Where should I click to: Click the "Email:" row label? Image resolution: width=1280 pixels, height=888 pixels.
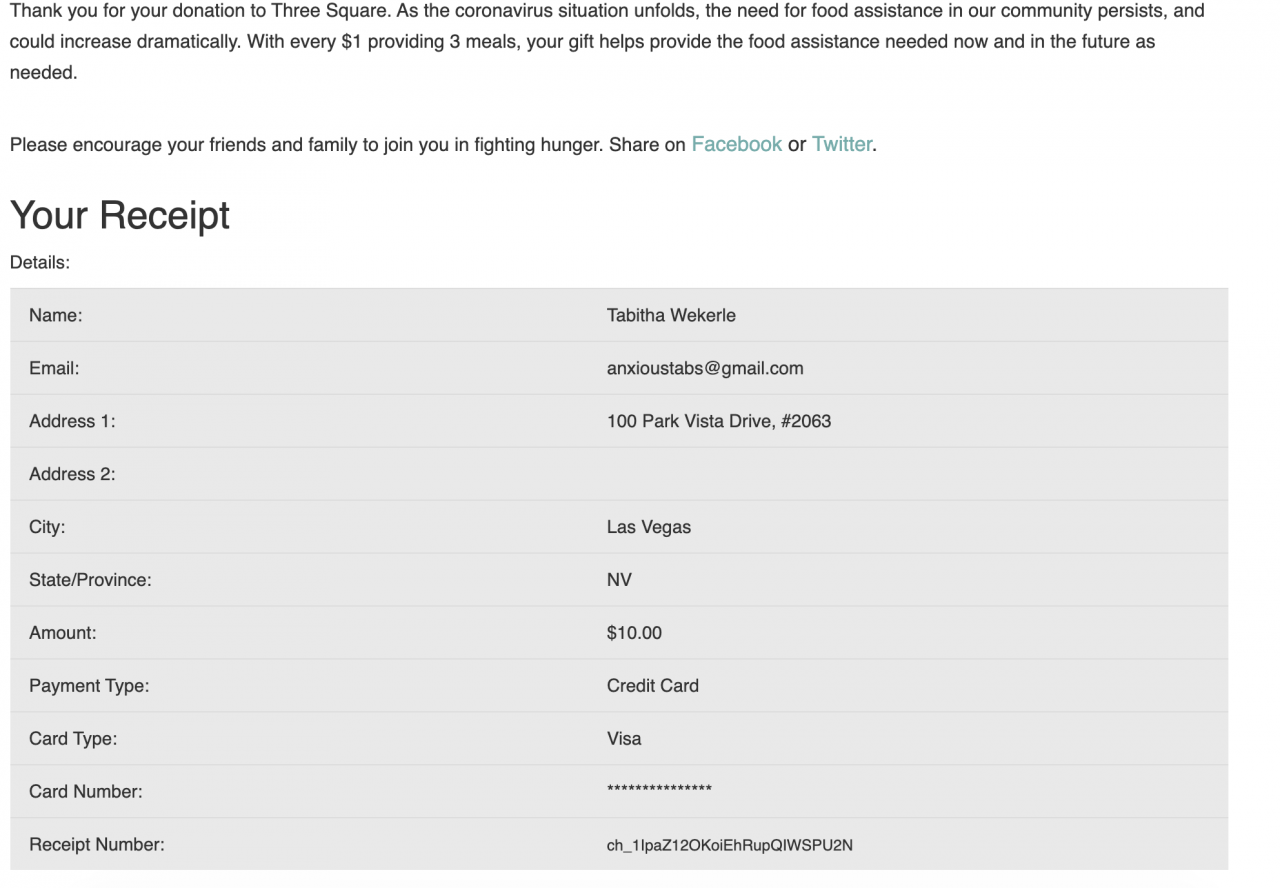[x=54, y=368]
